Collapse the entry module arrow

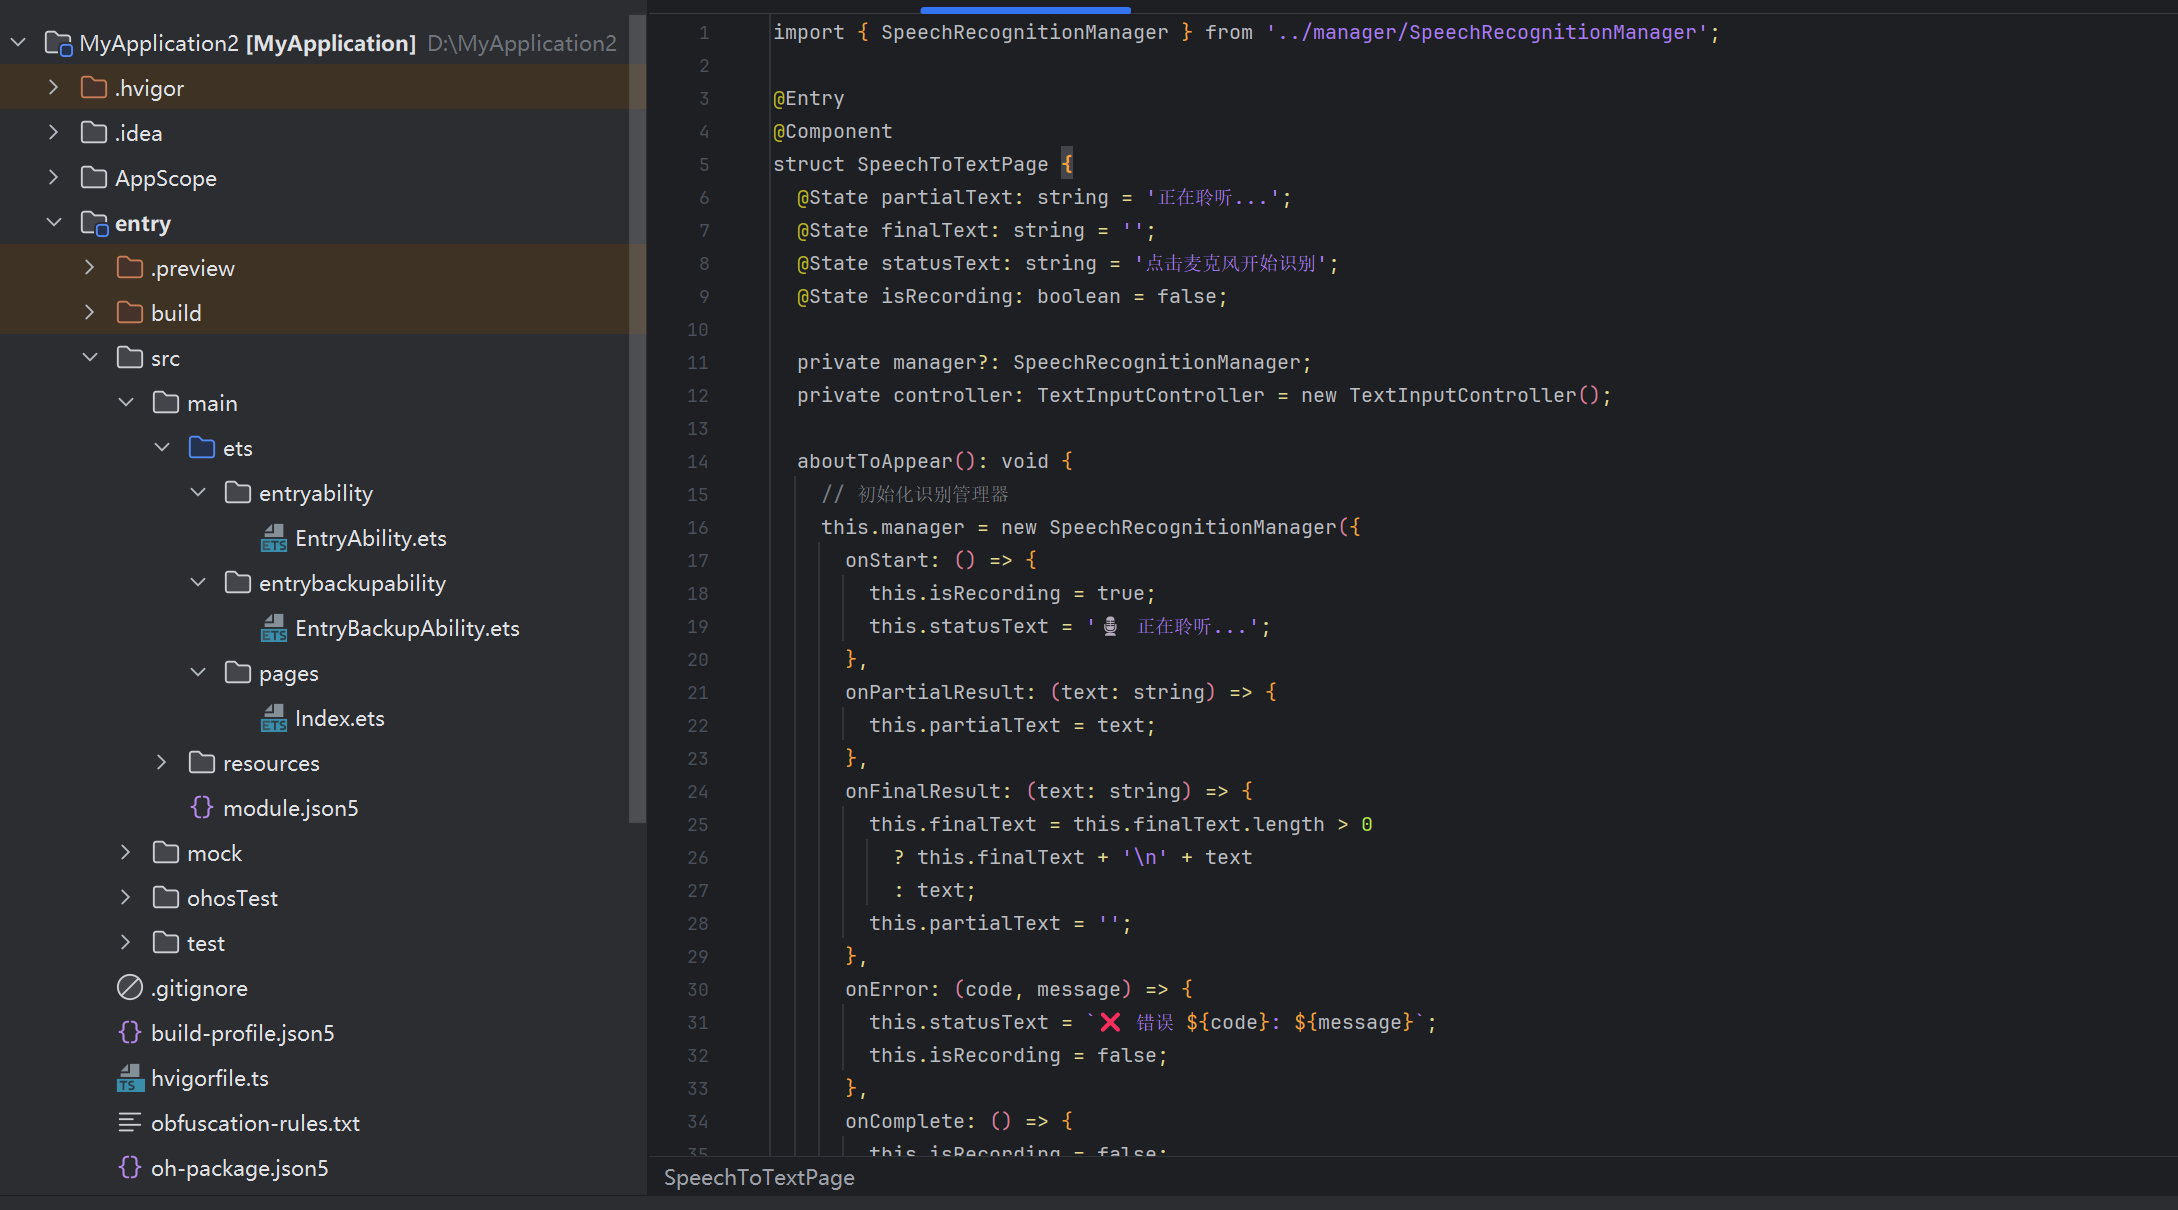(x=54, y=223)
